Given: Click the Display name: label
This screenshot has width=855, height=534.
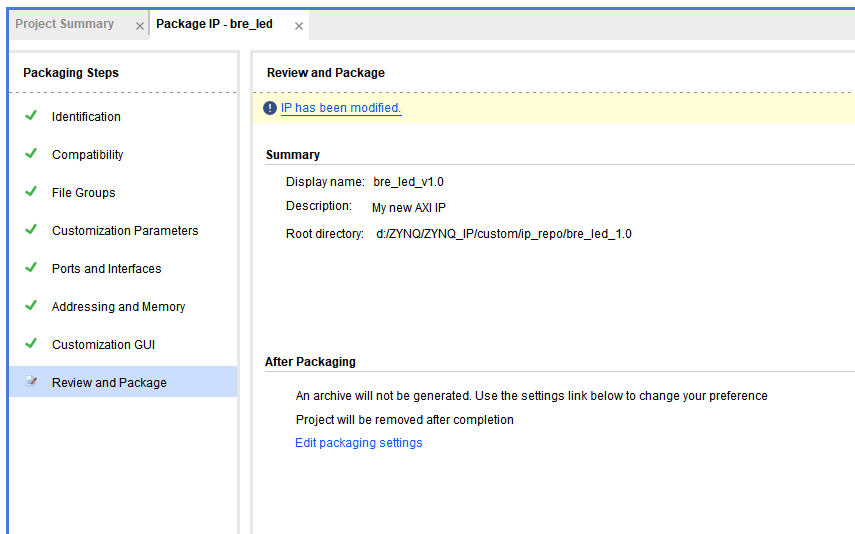Looking at the screenshot, I should tap(325, 182).
